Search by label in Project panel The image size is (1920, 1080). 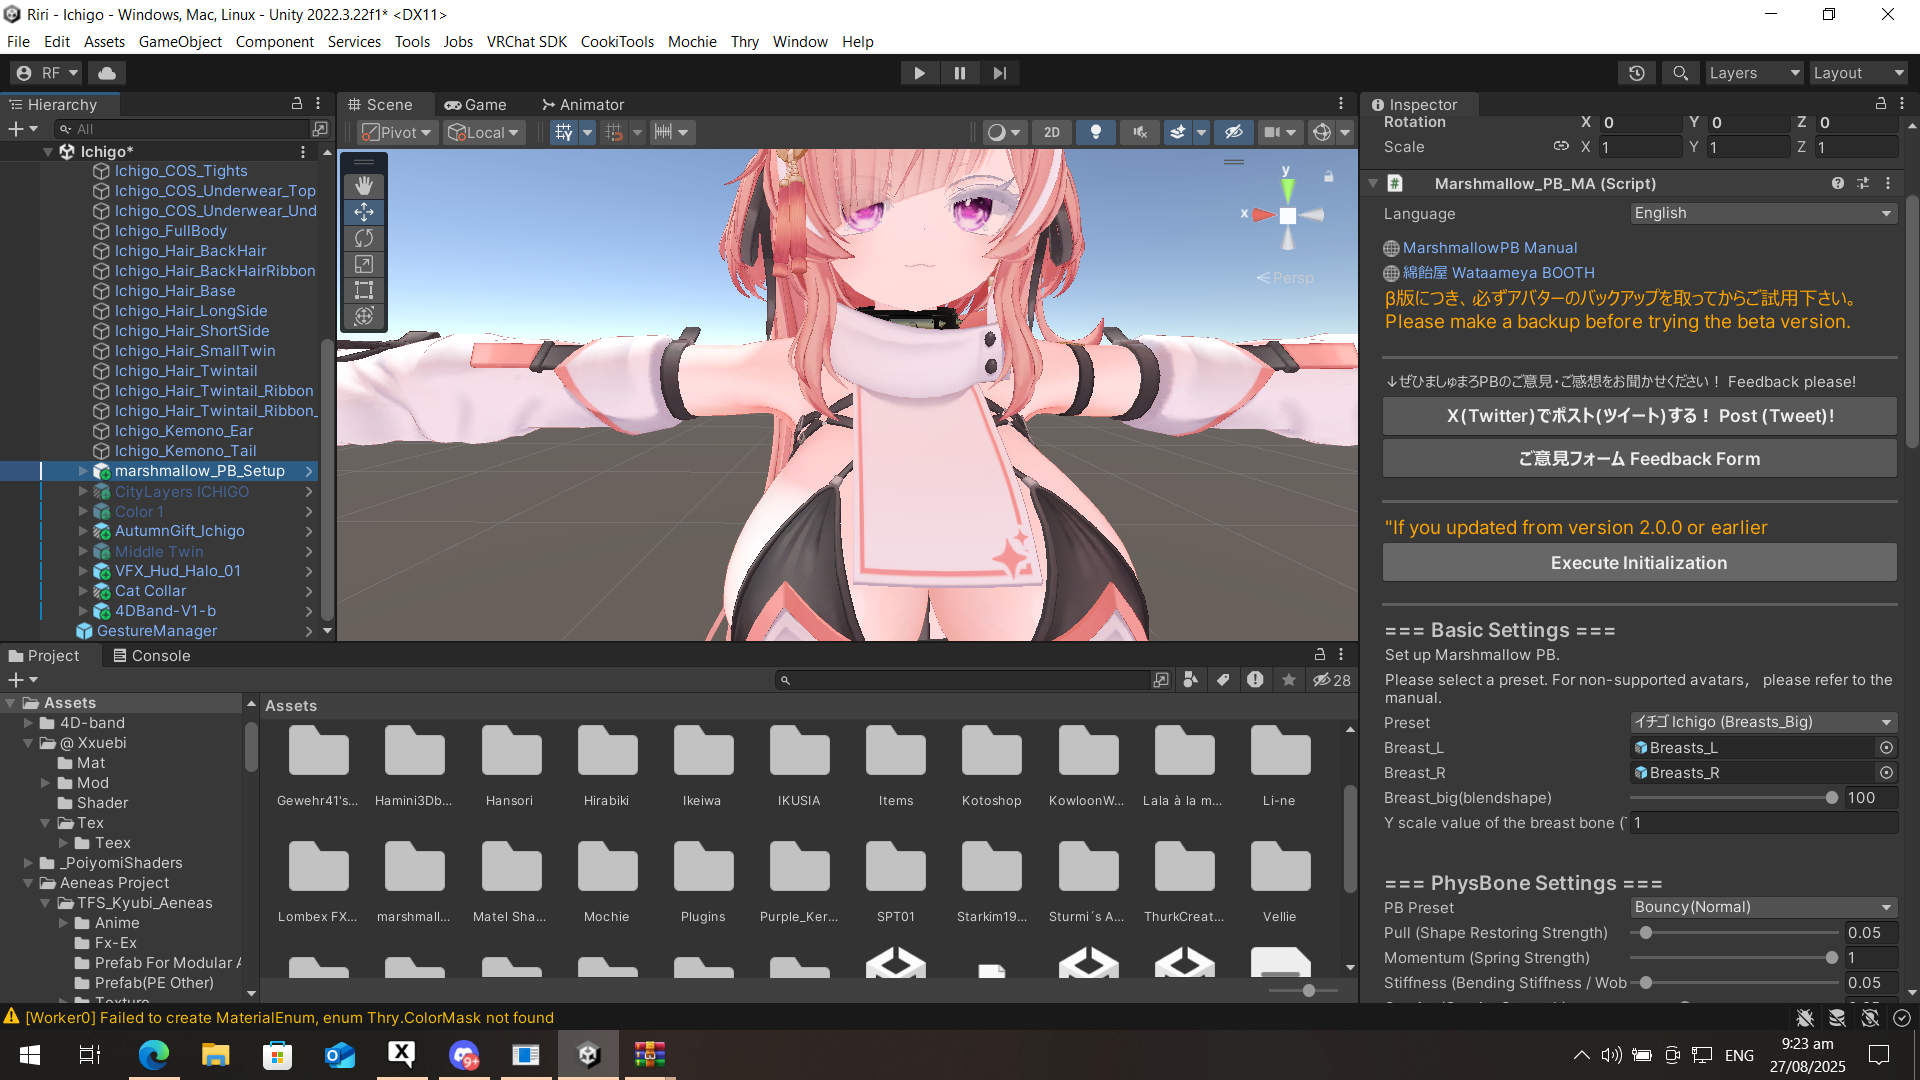point(1223,680)
